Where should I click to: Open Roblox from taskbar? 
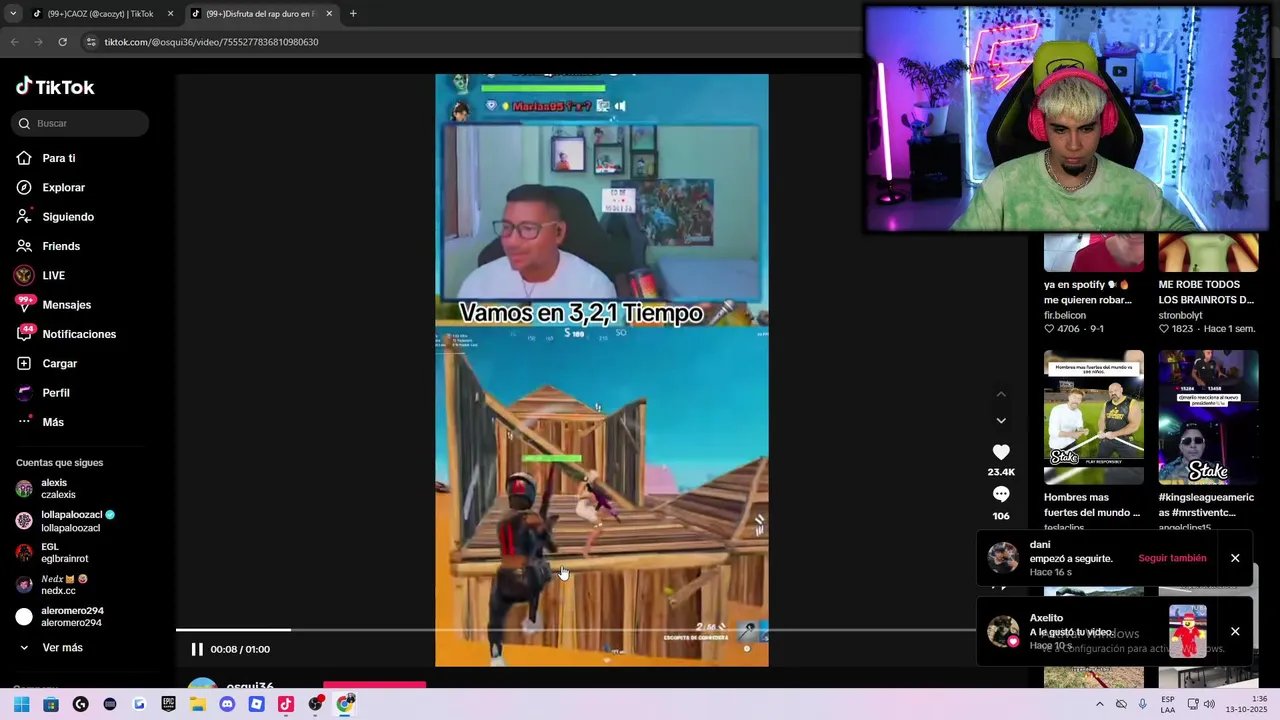tap(257, 704)
